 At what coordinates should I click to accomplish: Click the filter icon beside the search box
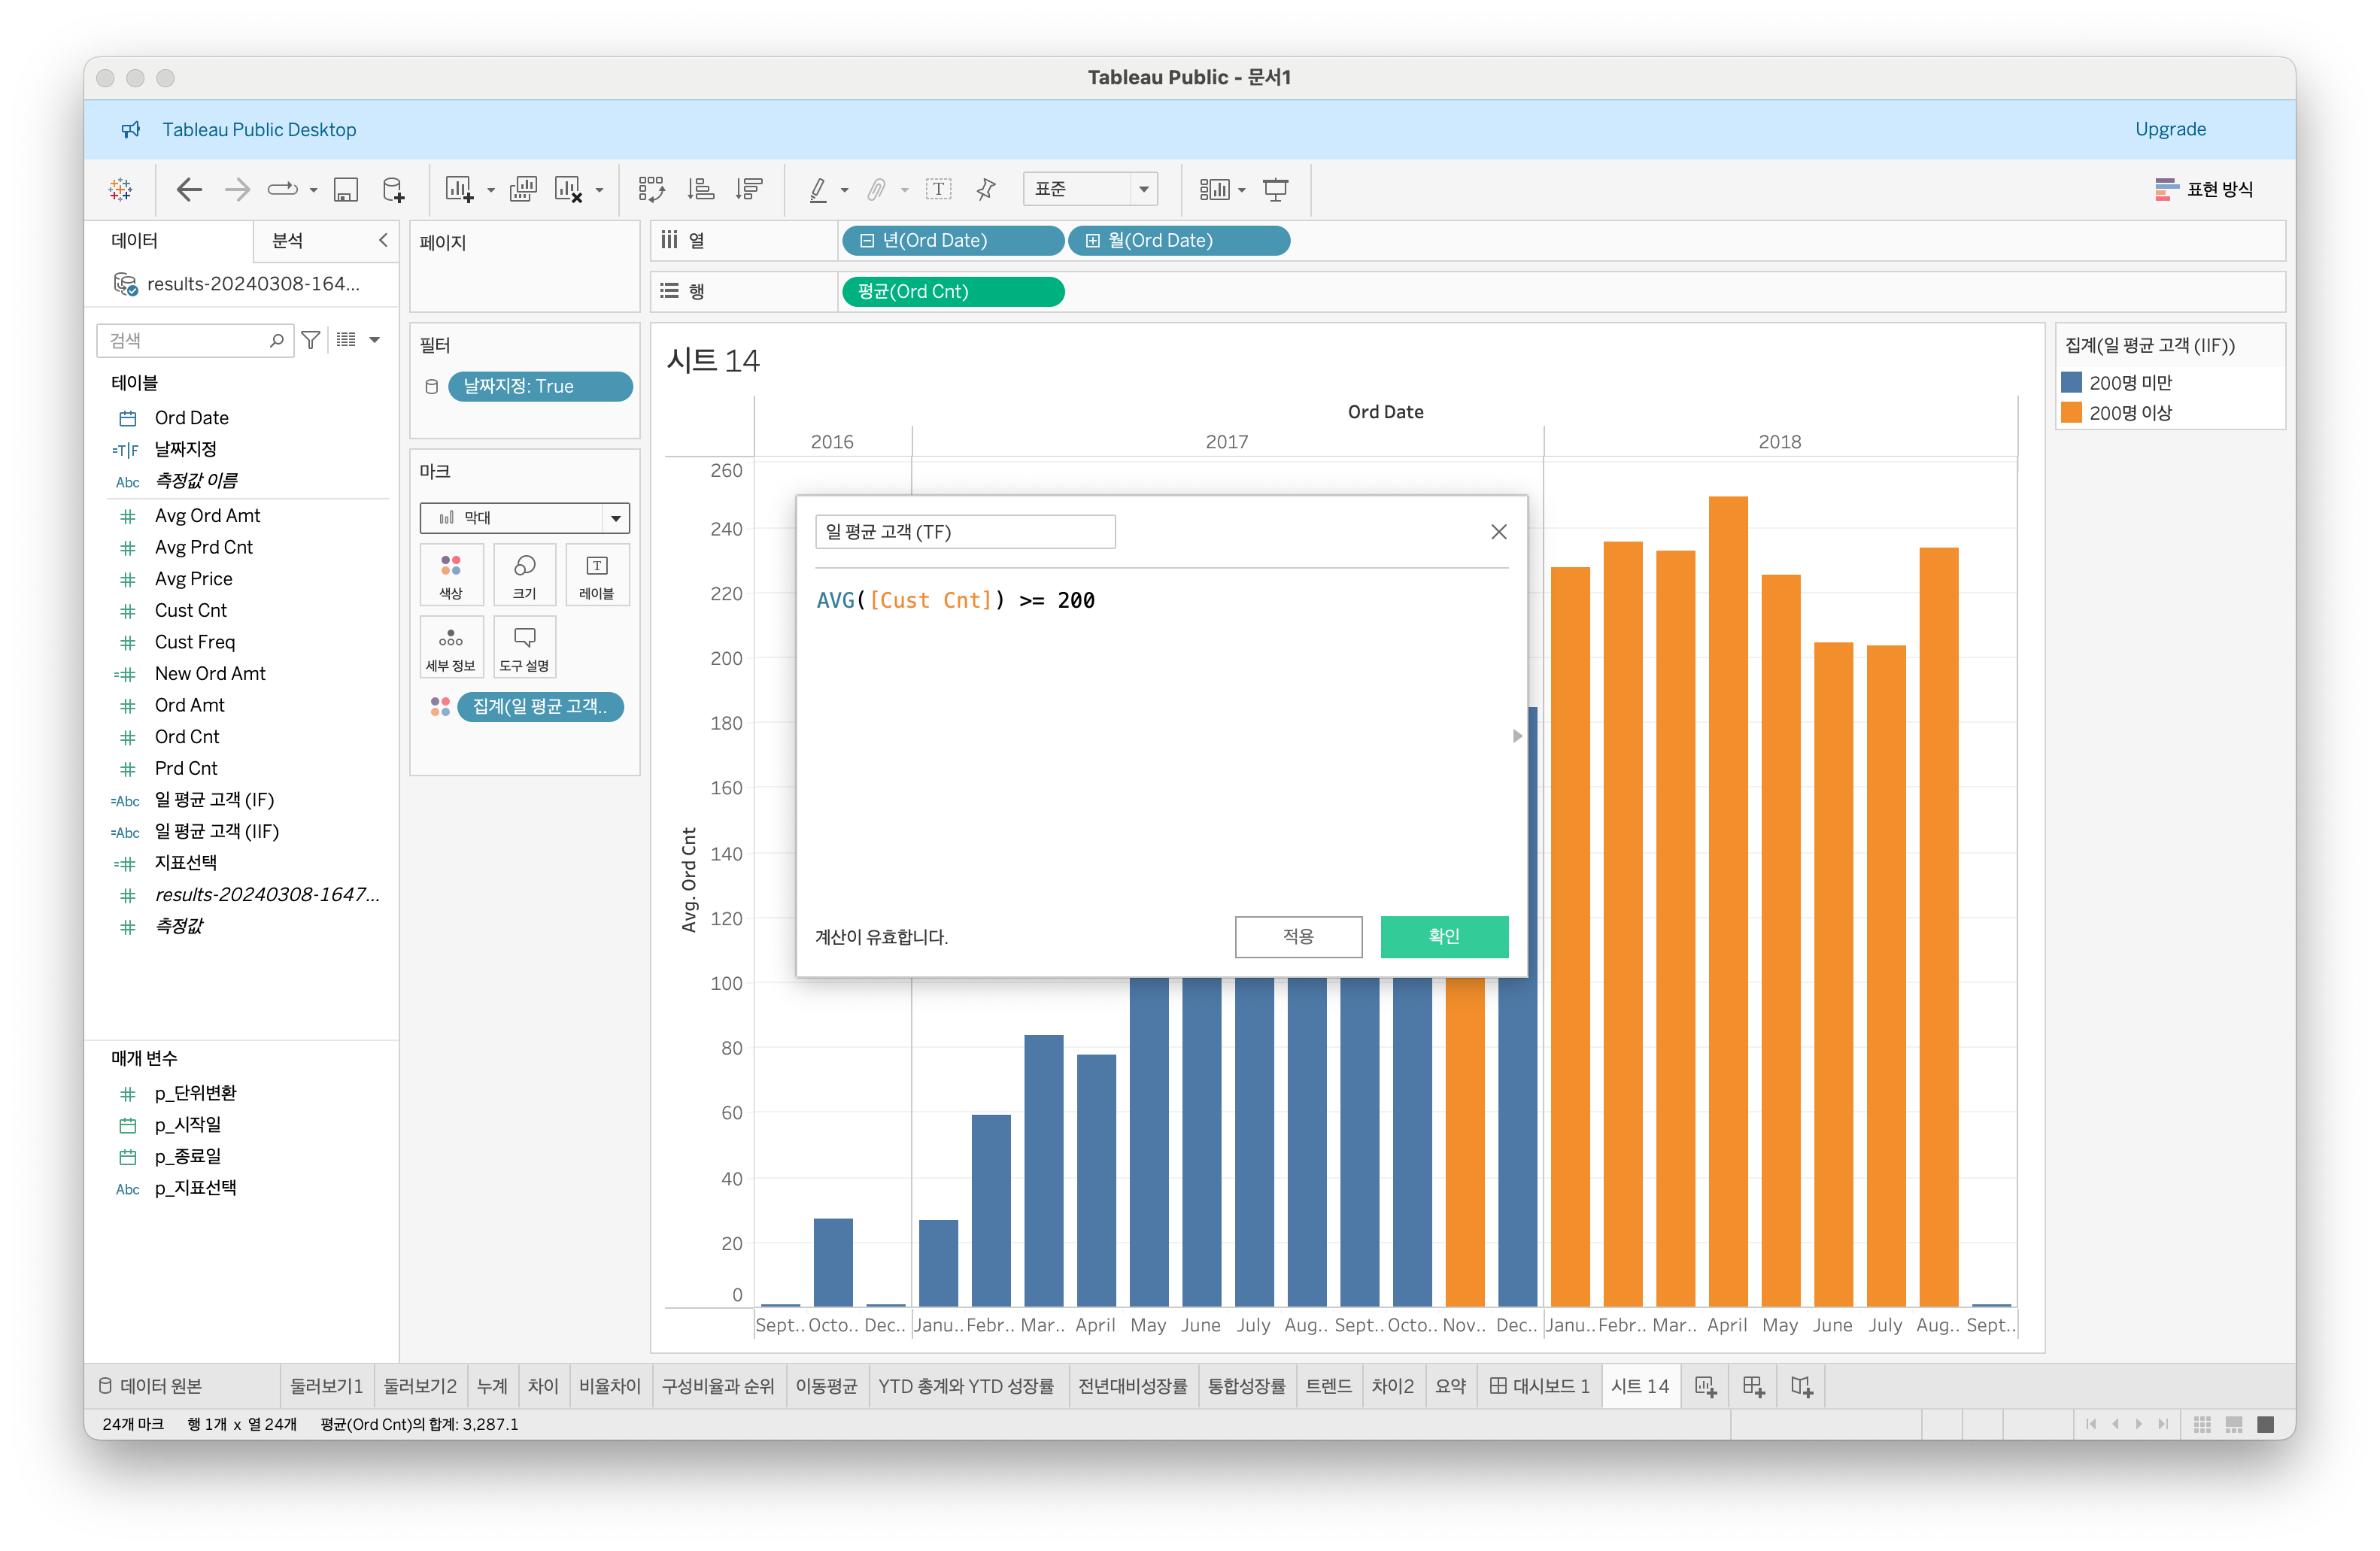click(311, 340)
